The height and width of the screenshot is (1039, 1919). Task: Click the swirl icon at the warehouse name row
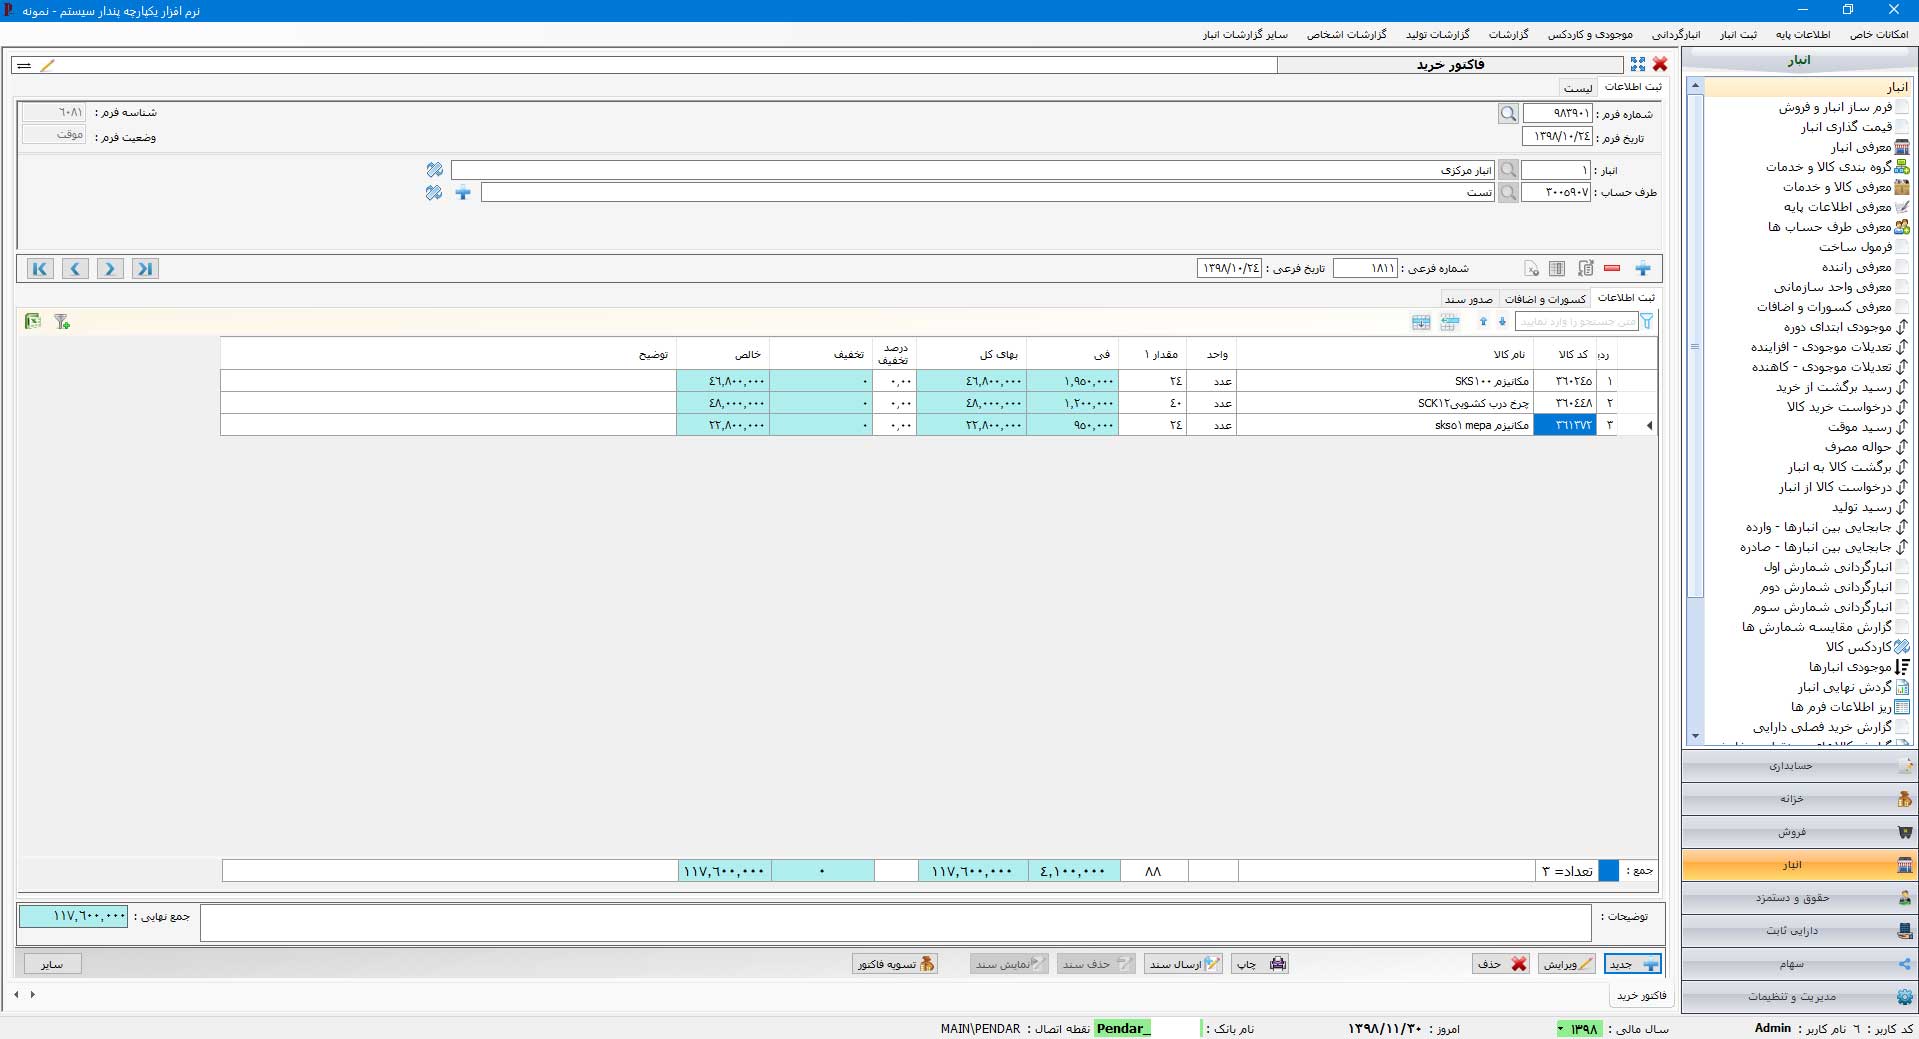[434, 170]
